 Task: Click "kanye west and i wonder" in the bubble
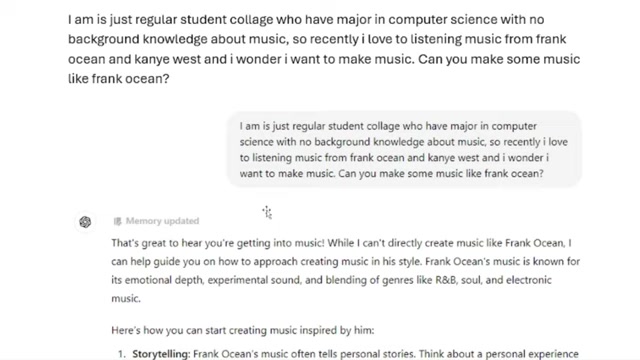point(487,158)
